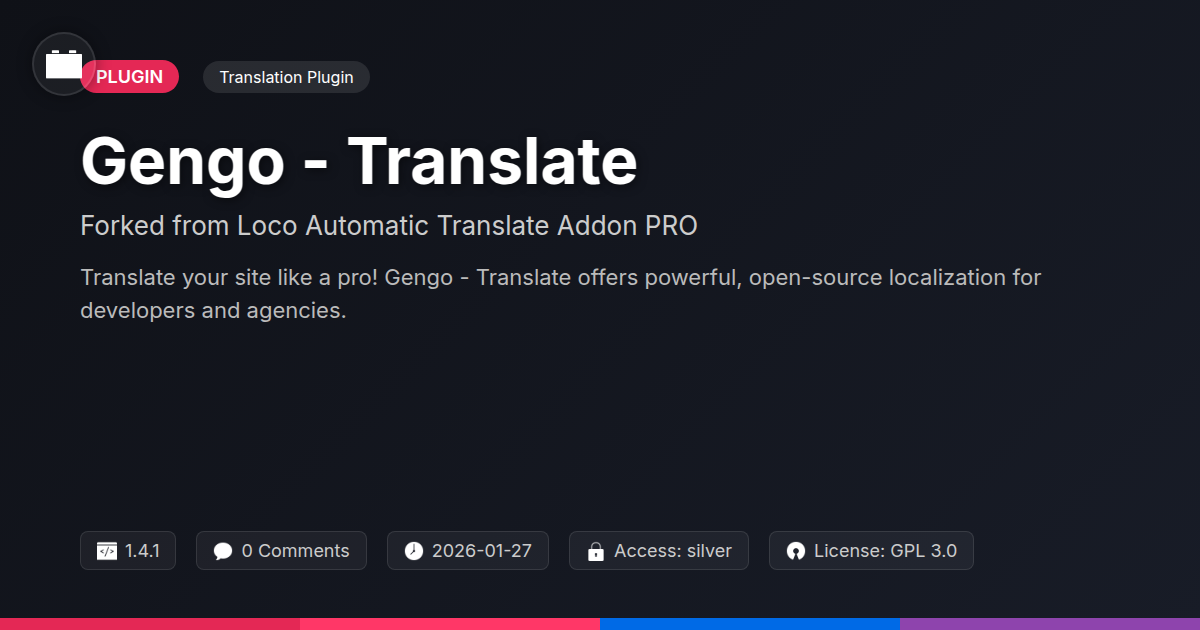The width and height of the screenshot is (1200, 630).
Task: Click the padlock access icon
Action: tap(596, 551)
